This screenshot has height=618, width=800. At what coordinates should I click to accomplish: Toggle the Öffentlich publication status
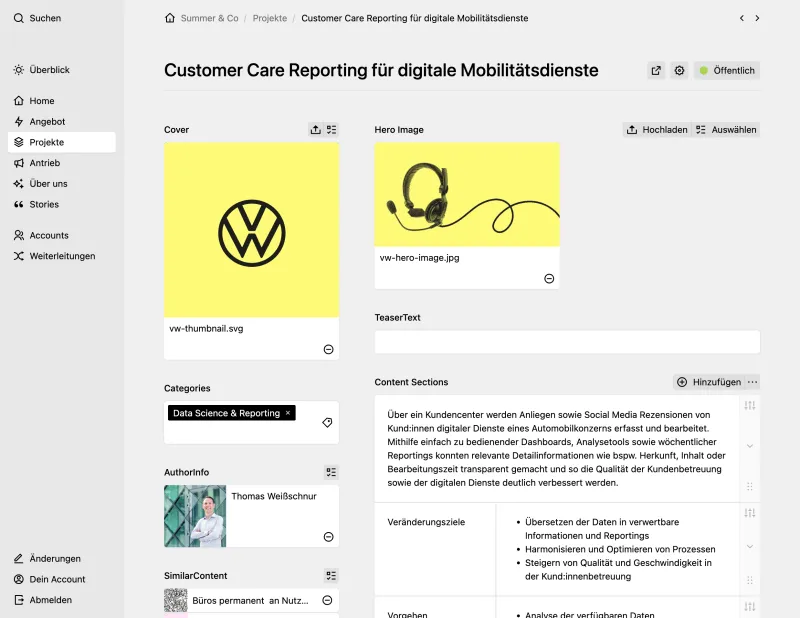coord(727,70)
